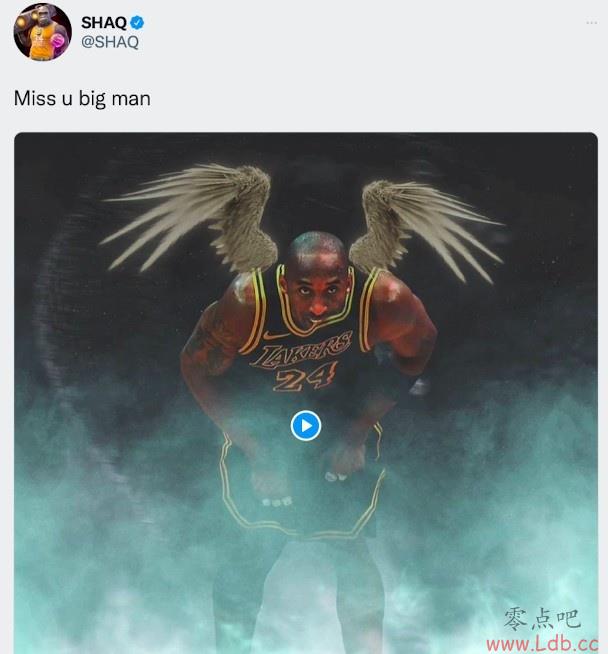
Task: Open the tweet's three-dot more menu
Action: [591, 23]
